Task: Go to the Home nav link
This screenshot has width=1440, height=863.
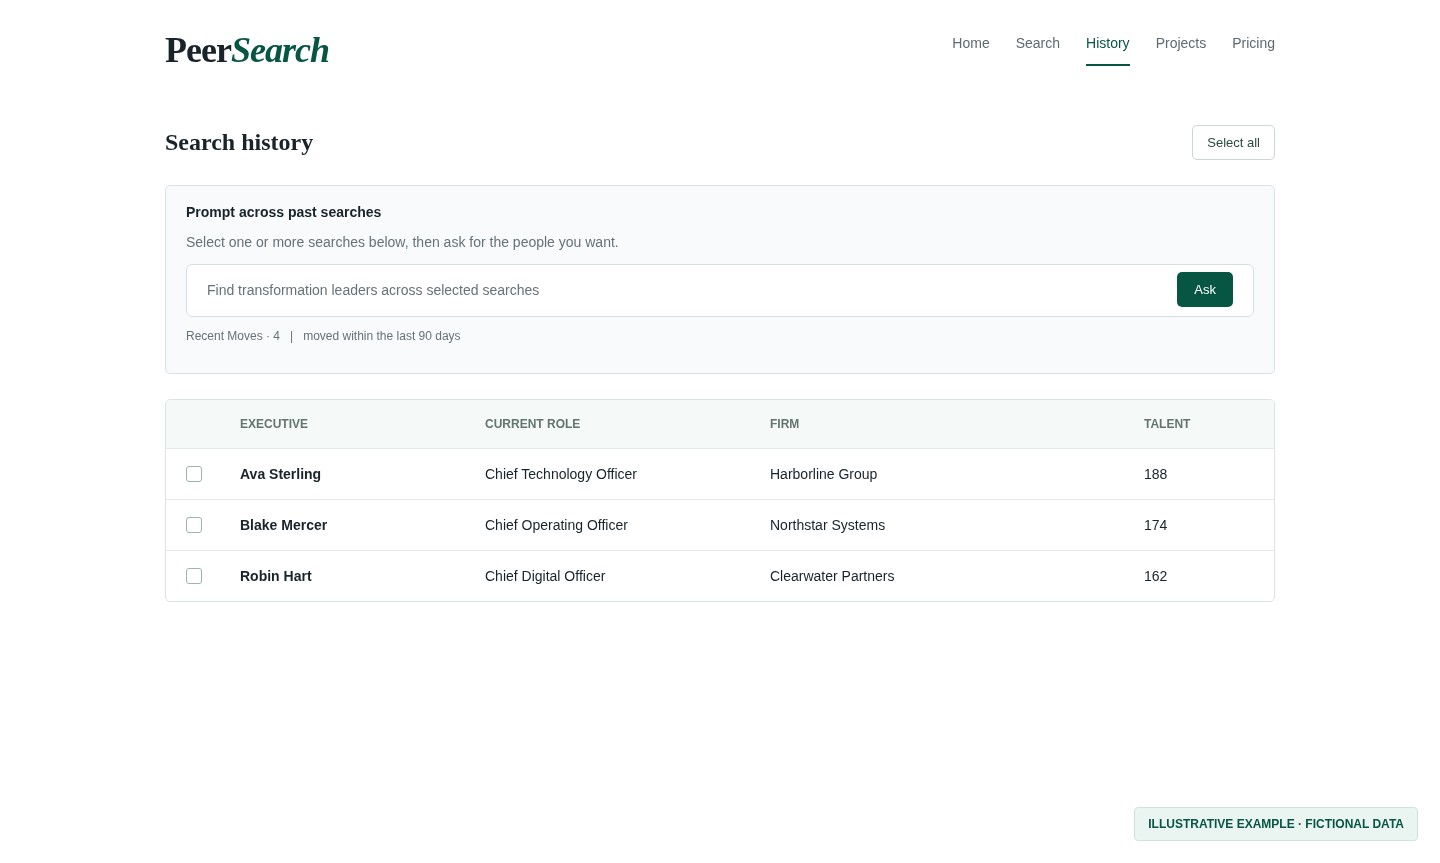Action: (x=971, y=43)
